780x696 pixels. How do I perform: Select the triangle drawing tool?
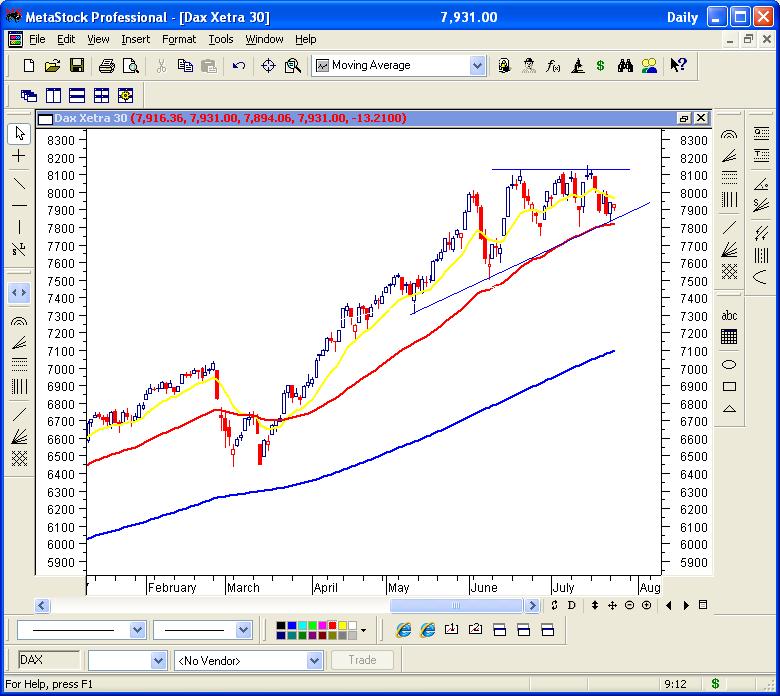(x=729, y=409)
